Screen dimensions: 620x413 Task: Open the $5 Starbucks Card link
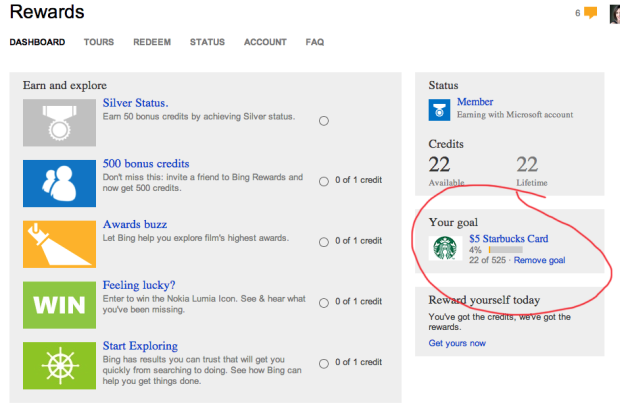[508, 239]
